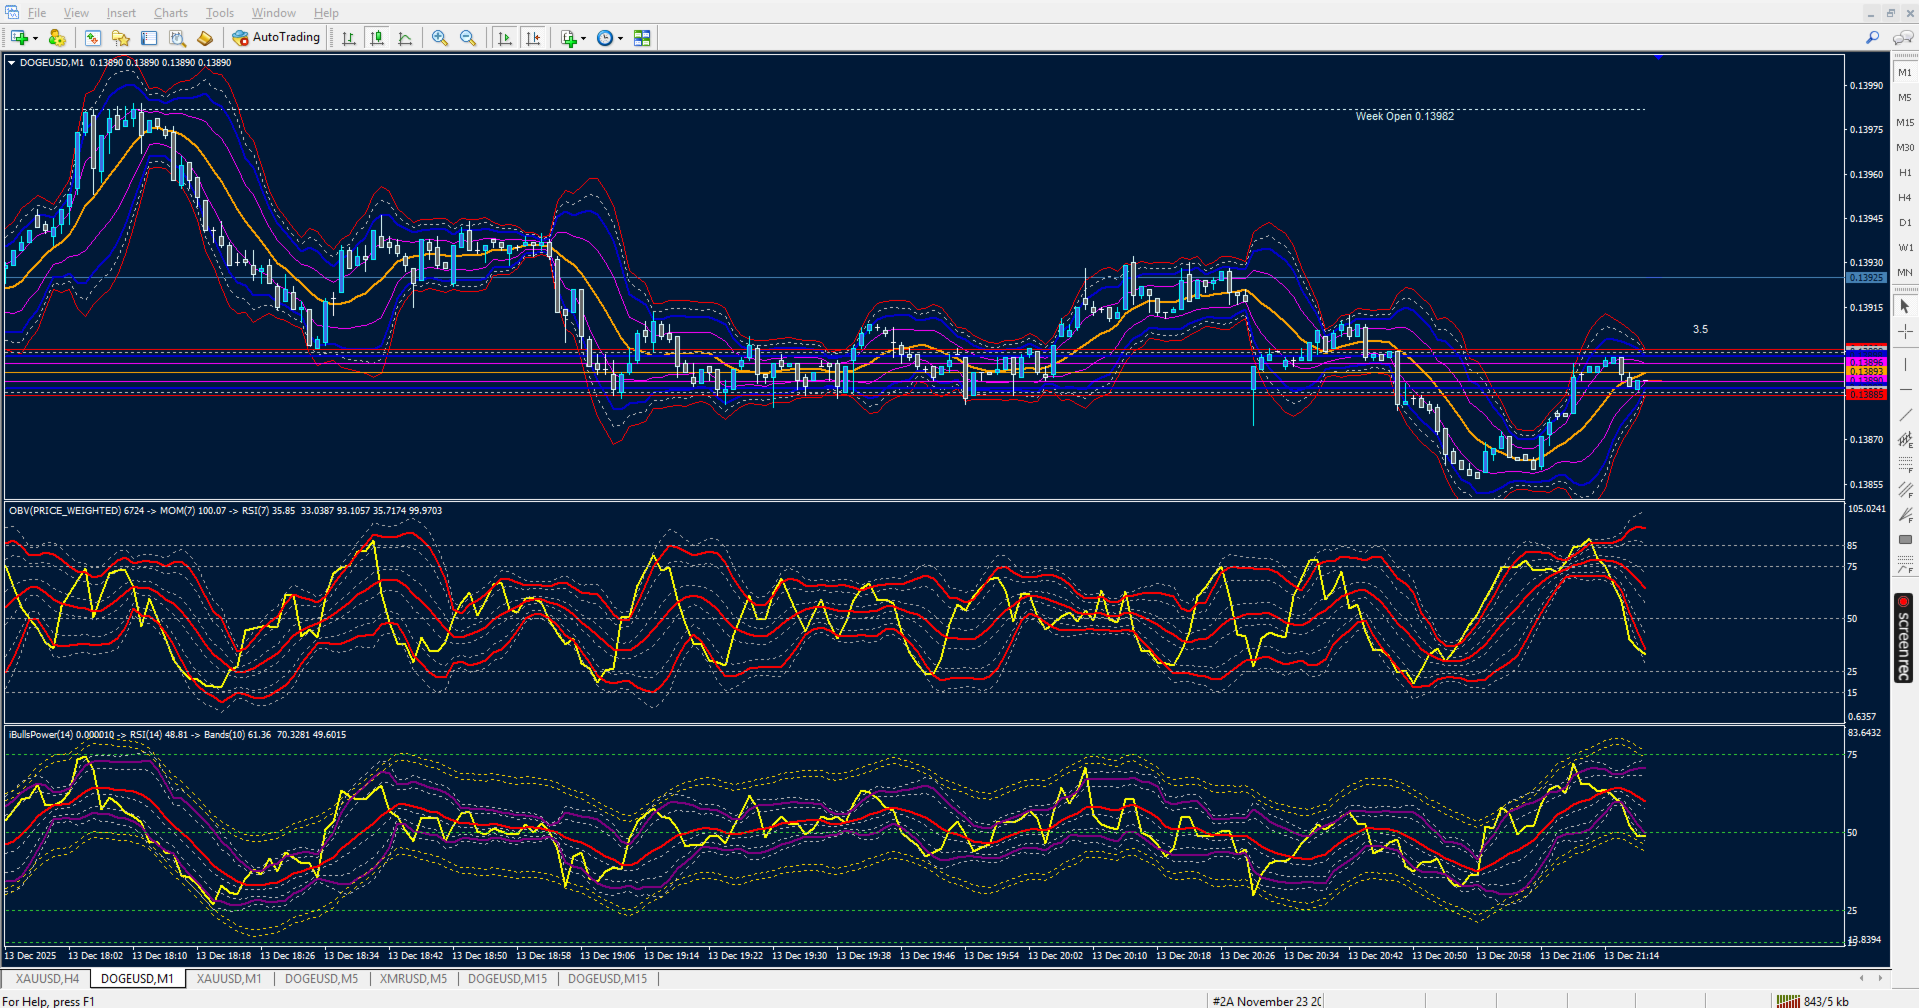Expand the New Chart dropdown arrow
The width and height of the screenshot is (1919, 1008).
35,38
